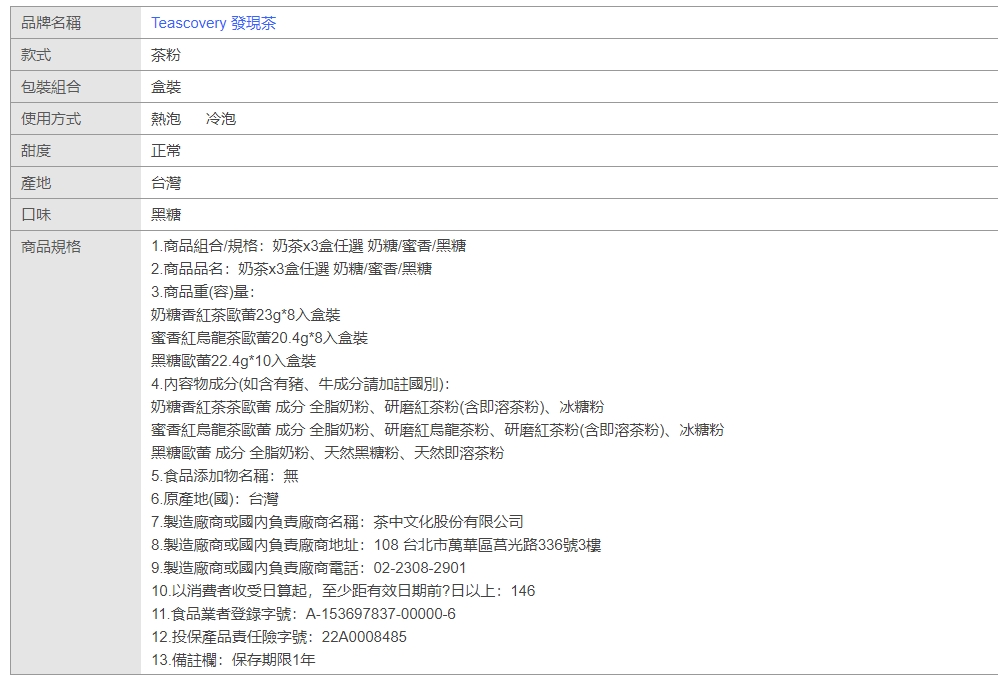Click the 口味 label
The height and width of the screenshot is (680, 998).
pos(36,215)
